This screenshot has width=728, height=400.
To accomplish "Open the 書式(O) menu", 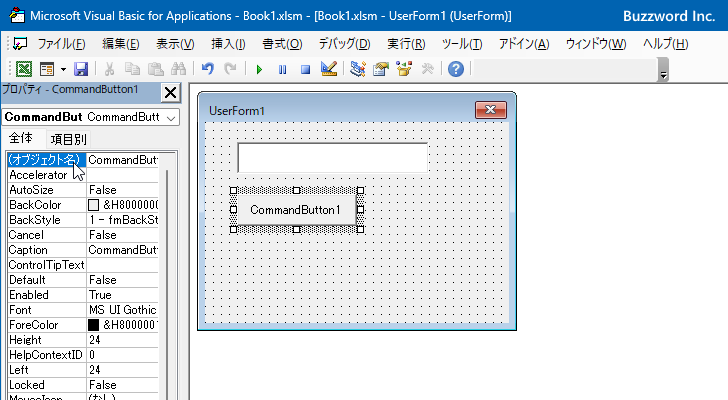I will coord(282,44).
